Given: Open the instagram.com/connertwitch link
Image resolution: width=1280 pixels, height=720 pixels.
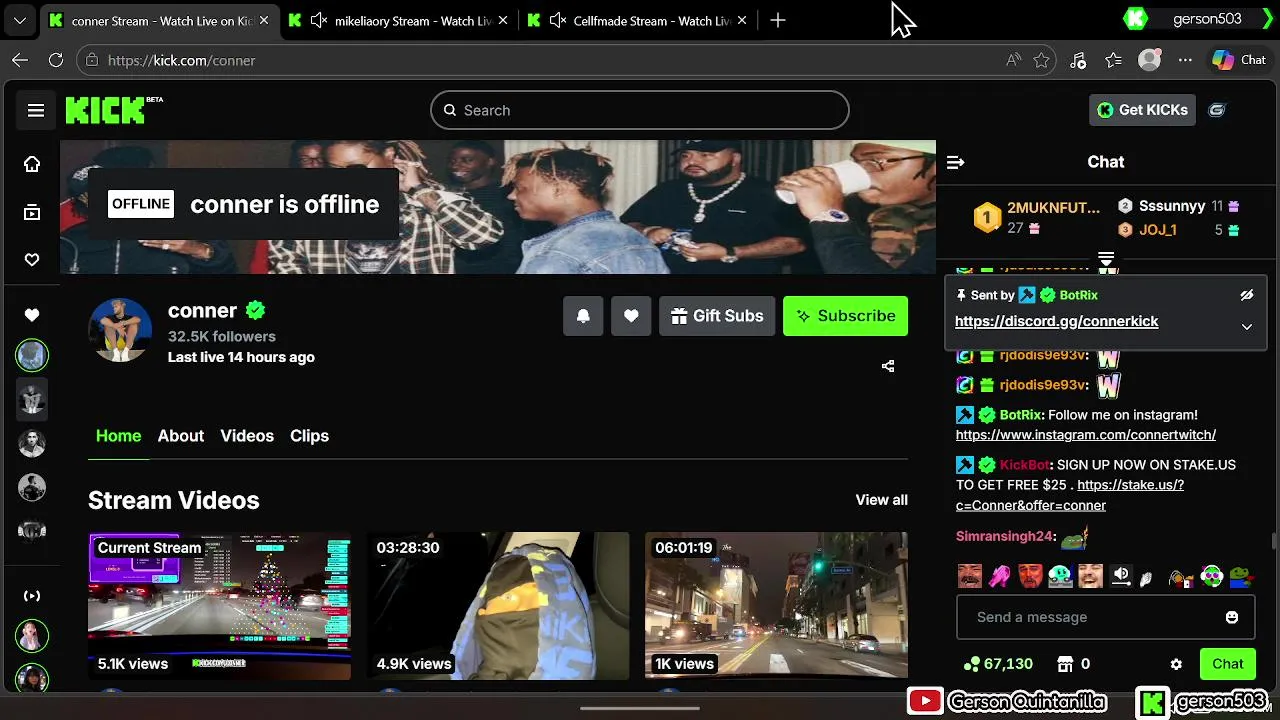Looking at the screenshot, I should [x=1085, y=435].
